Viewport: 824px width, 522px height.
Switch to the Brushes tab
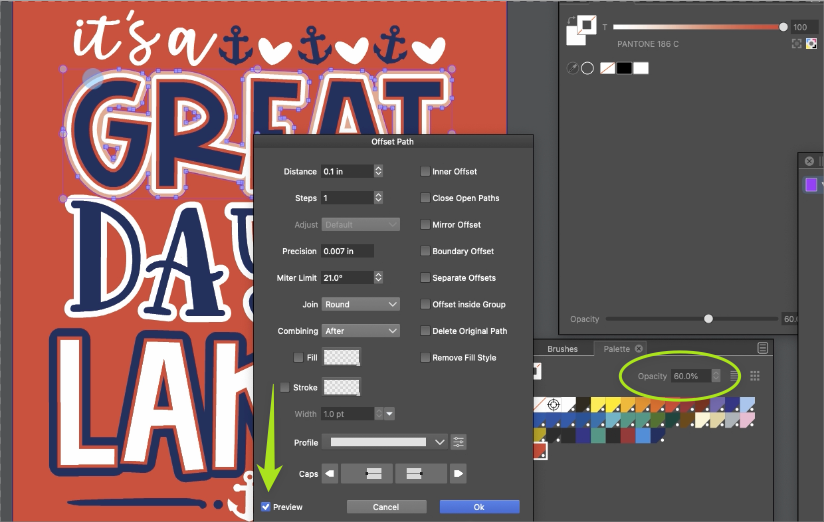(562, 349)
